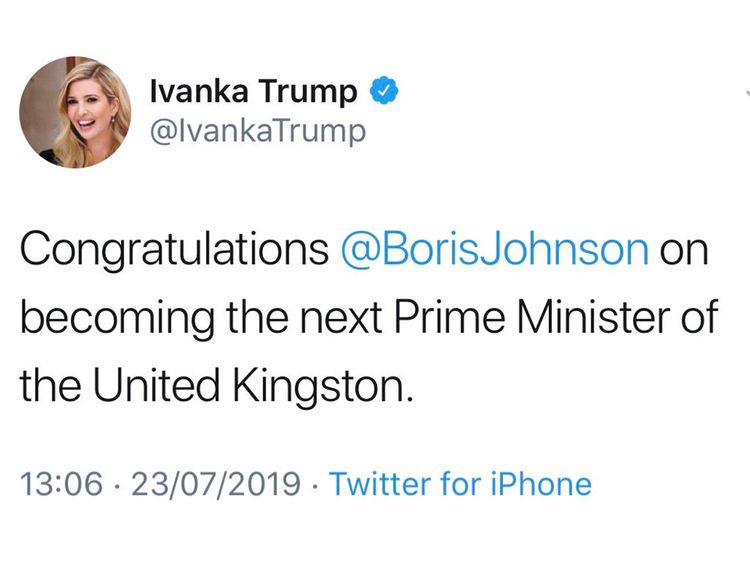Click the dot separator after 13:06
The image size is (750, 563).
(117, 484)
